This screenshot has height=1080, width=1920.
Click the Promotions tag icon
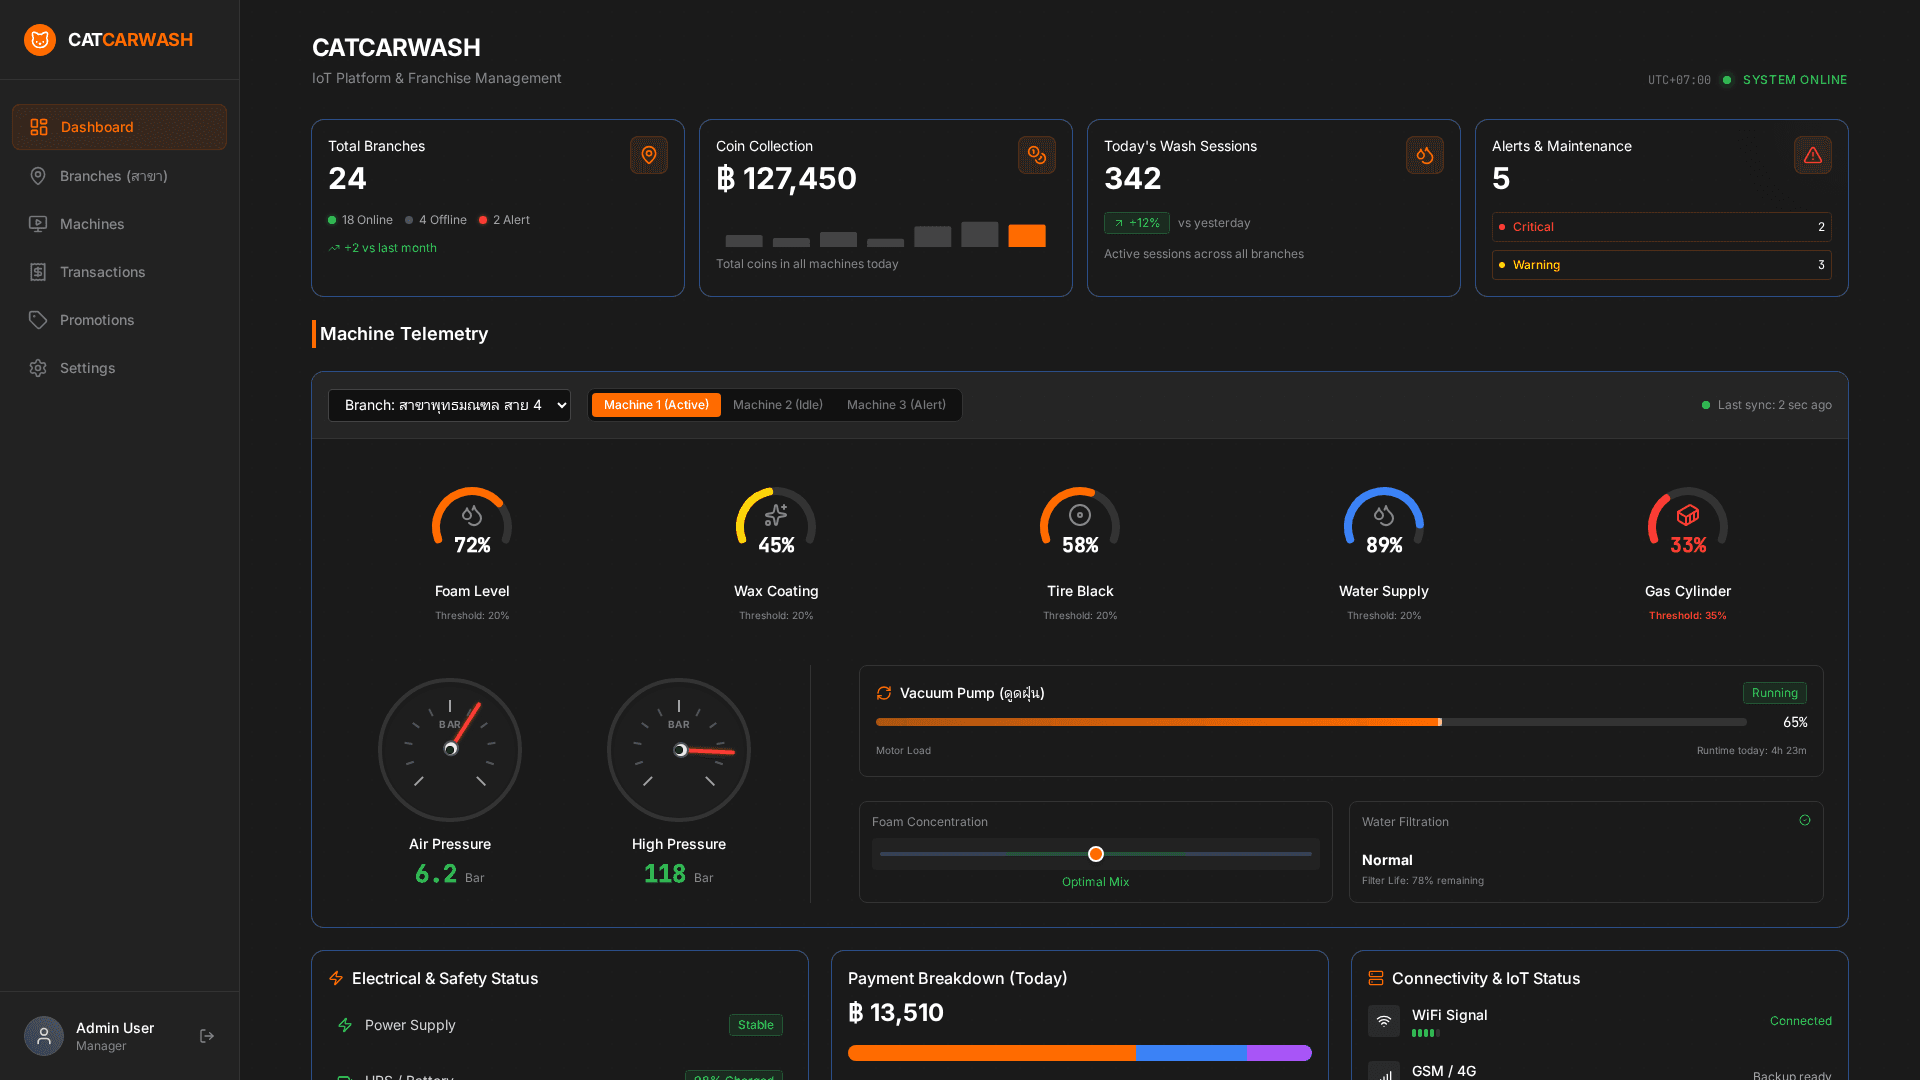coord(38,319)
